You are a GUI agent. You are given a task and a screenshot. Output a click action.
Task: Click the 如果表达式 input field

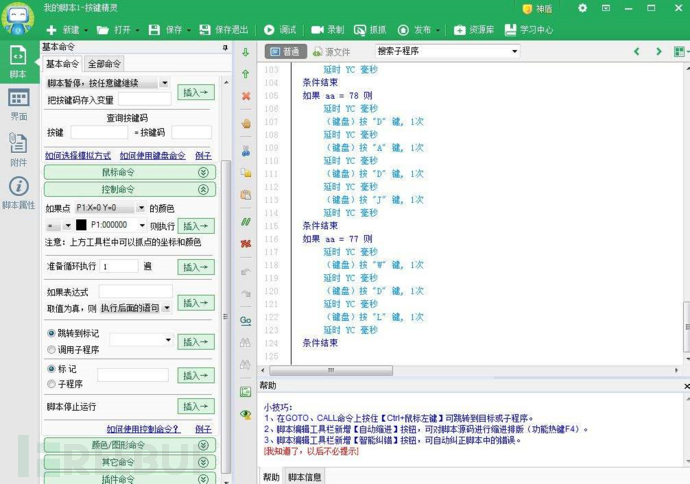(136, 291)
